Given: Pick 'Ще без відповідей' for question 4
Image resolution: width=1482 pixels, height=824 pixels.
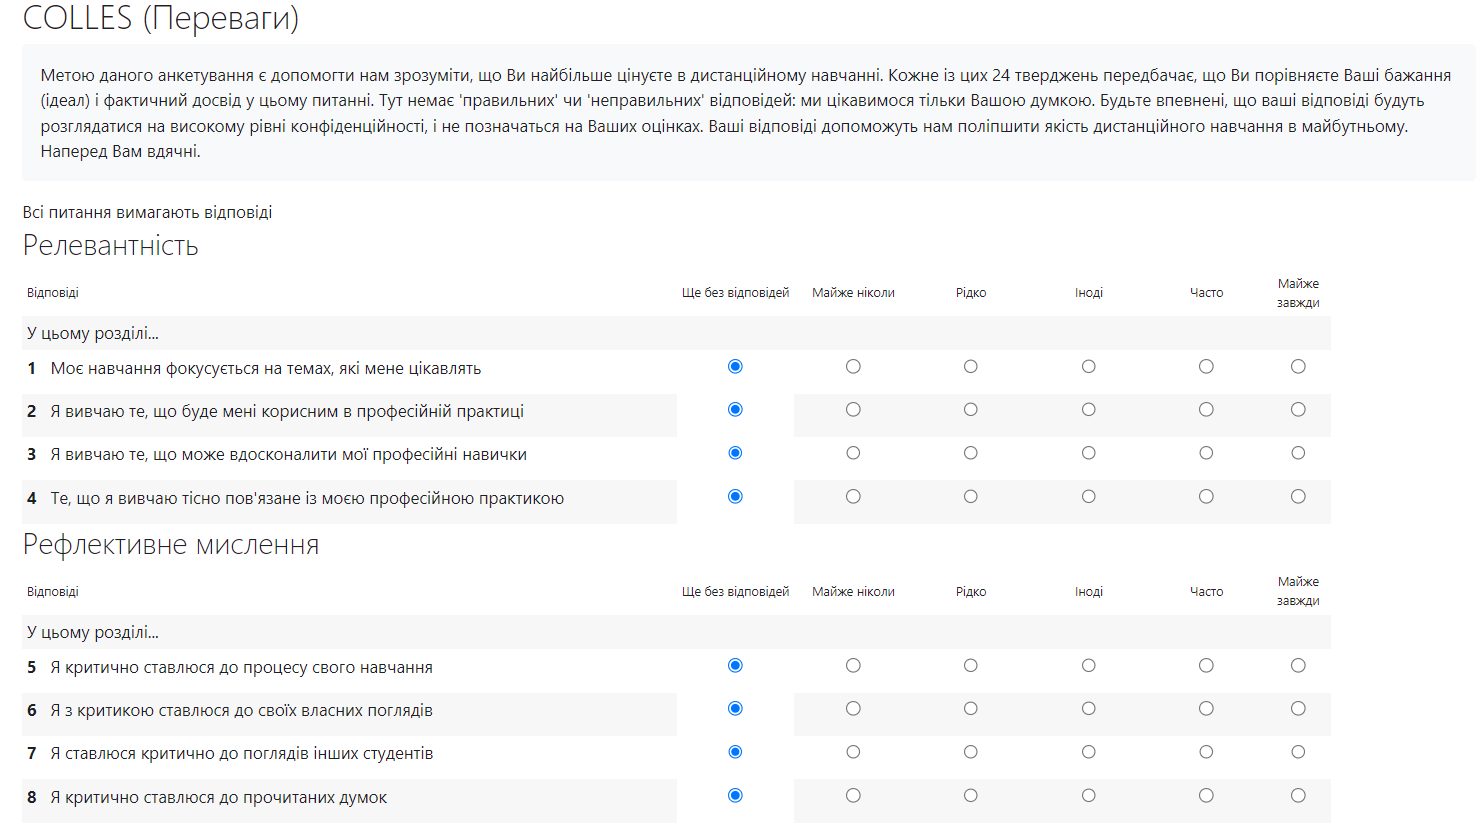Looking at the screenshot, I should pyautogui.click(x=735, y=497).
